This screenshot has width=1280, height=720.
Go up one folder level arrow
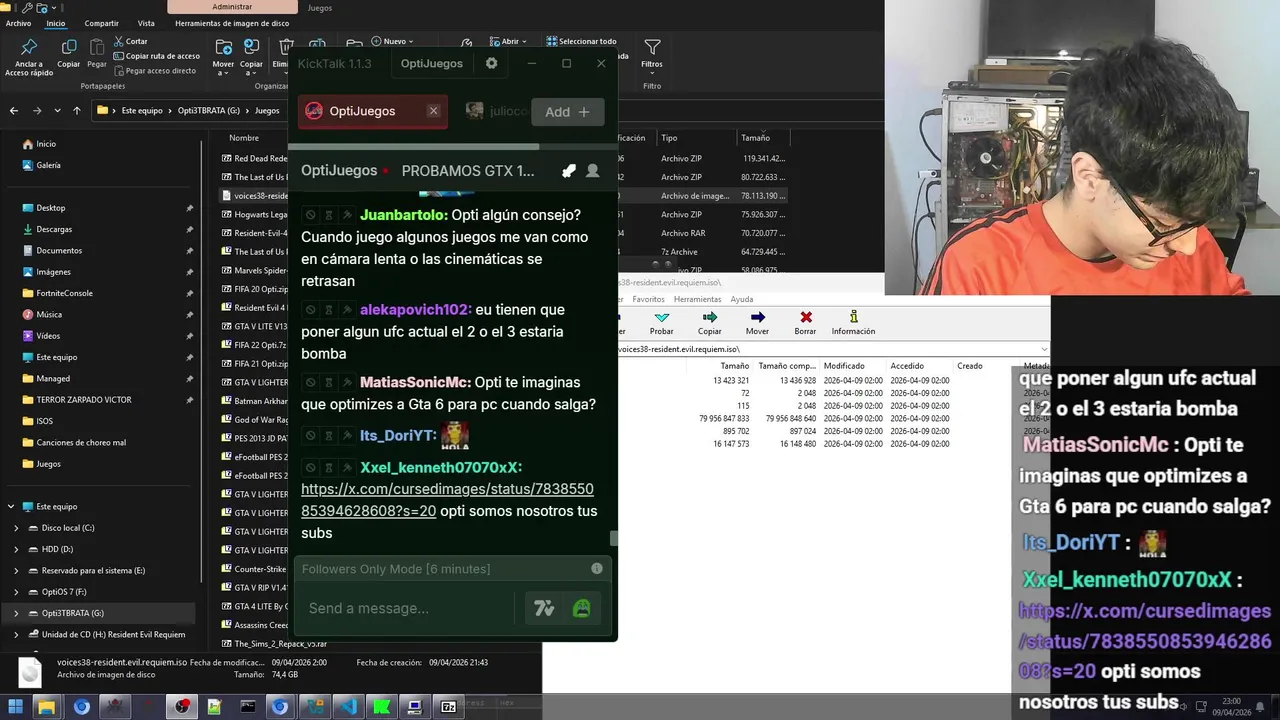pos(77,111)
